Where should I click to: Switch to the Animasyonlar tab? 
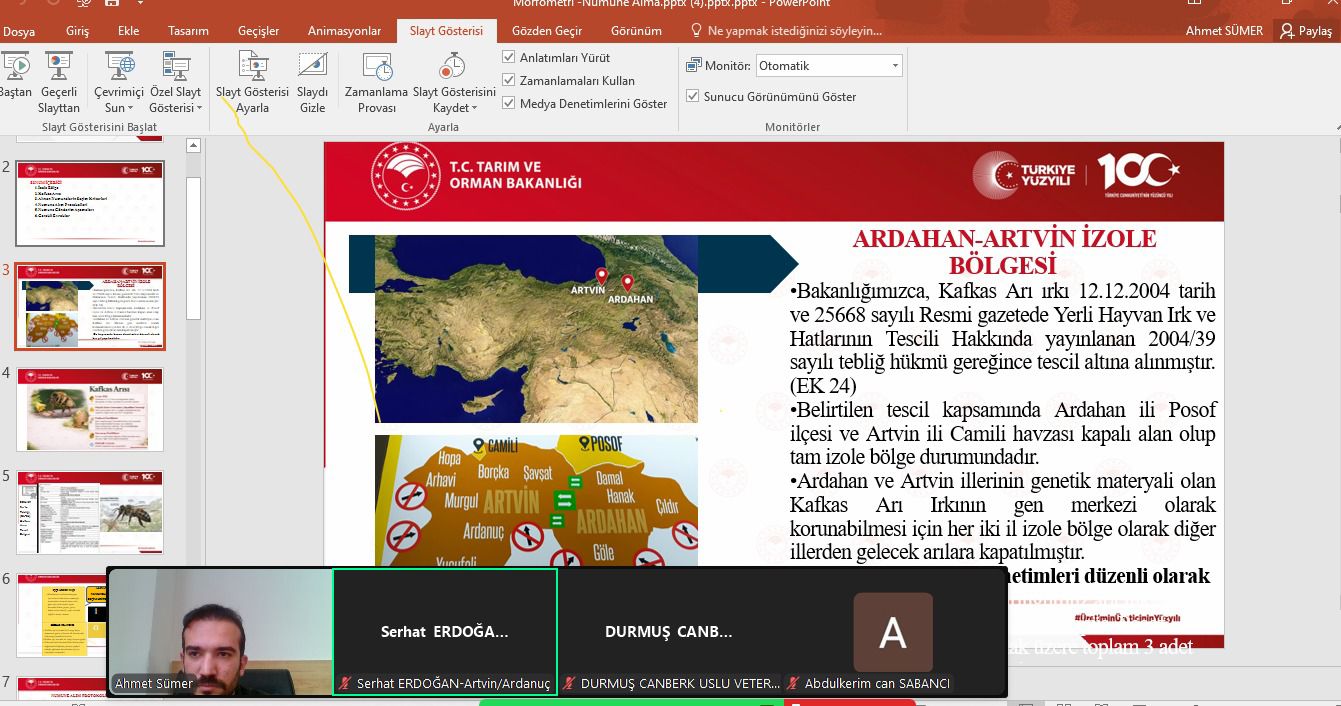(344, 31)
